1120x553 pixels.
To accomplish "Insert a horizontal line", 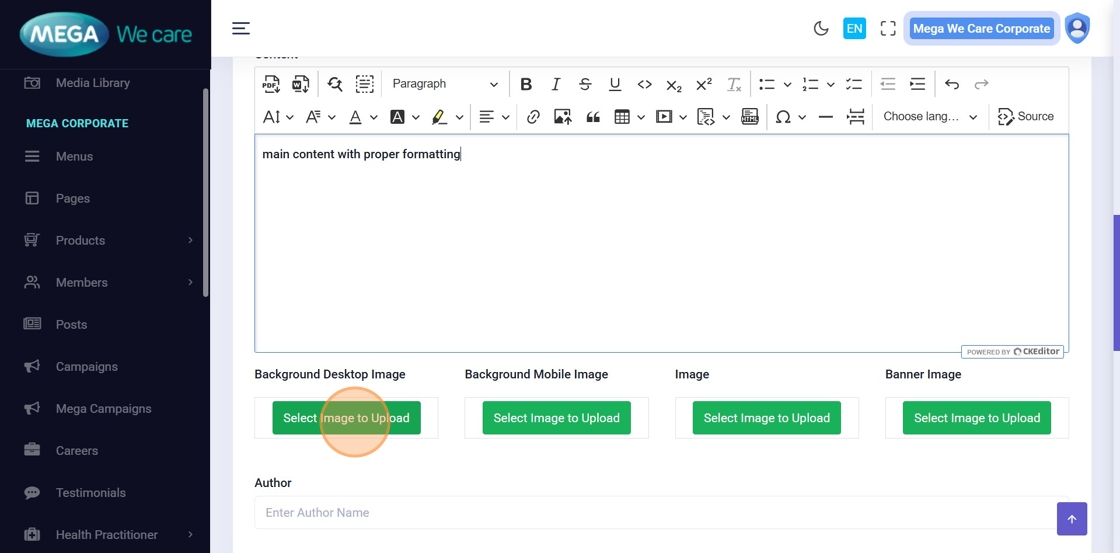I will (x=825, y=117).
